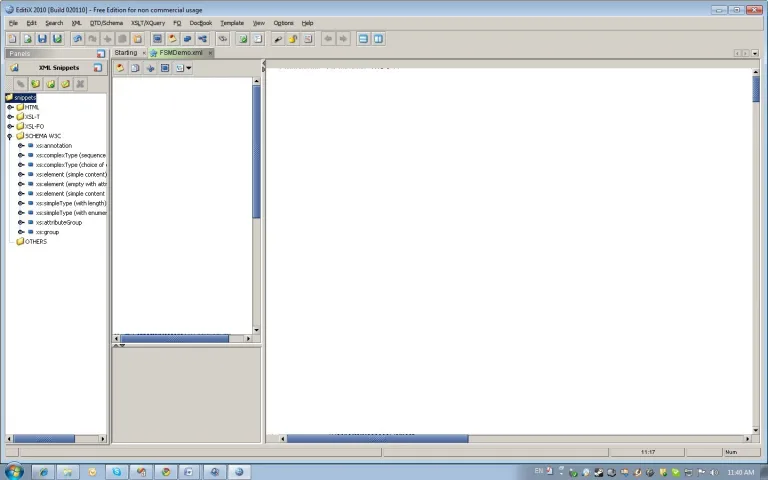Click the grey edit-snippet pencil icon
This screenshot has width=768, height=480.
coord(21,84)
